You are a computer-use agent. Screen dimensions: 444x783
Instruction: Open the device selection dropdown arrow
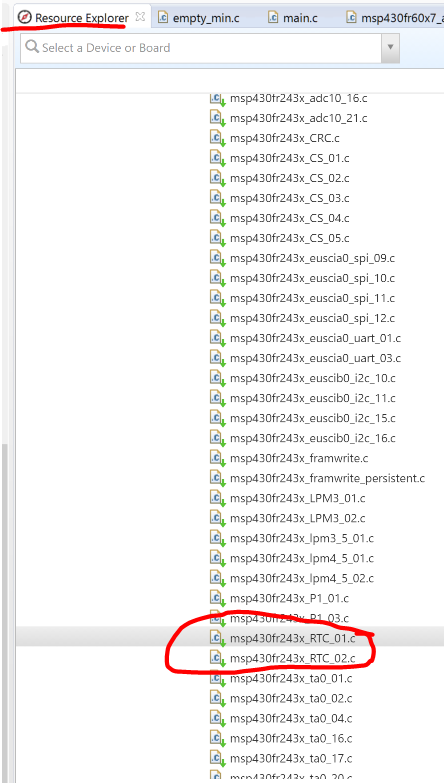(390, 48)
